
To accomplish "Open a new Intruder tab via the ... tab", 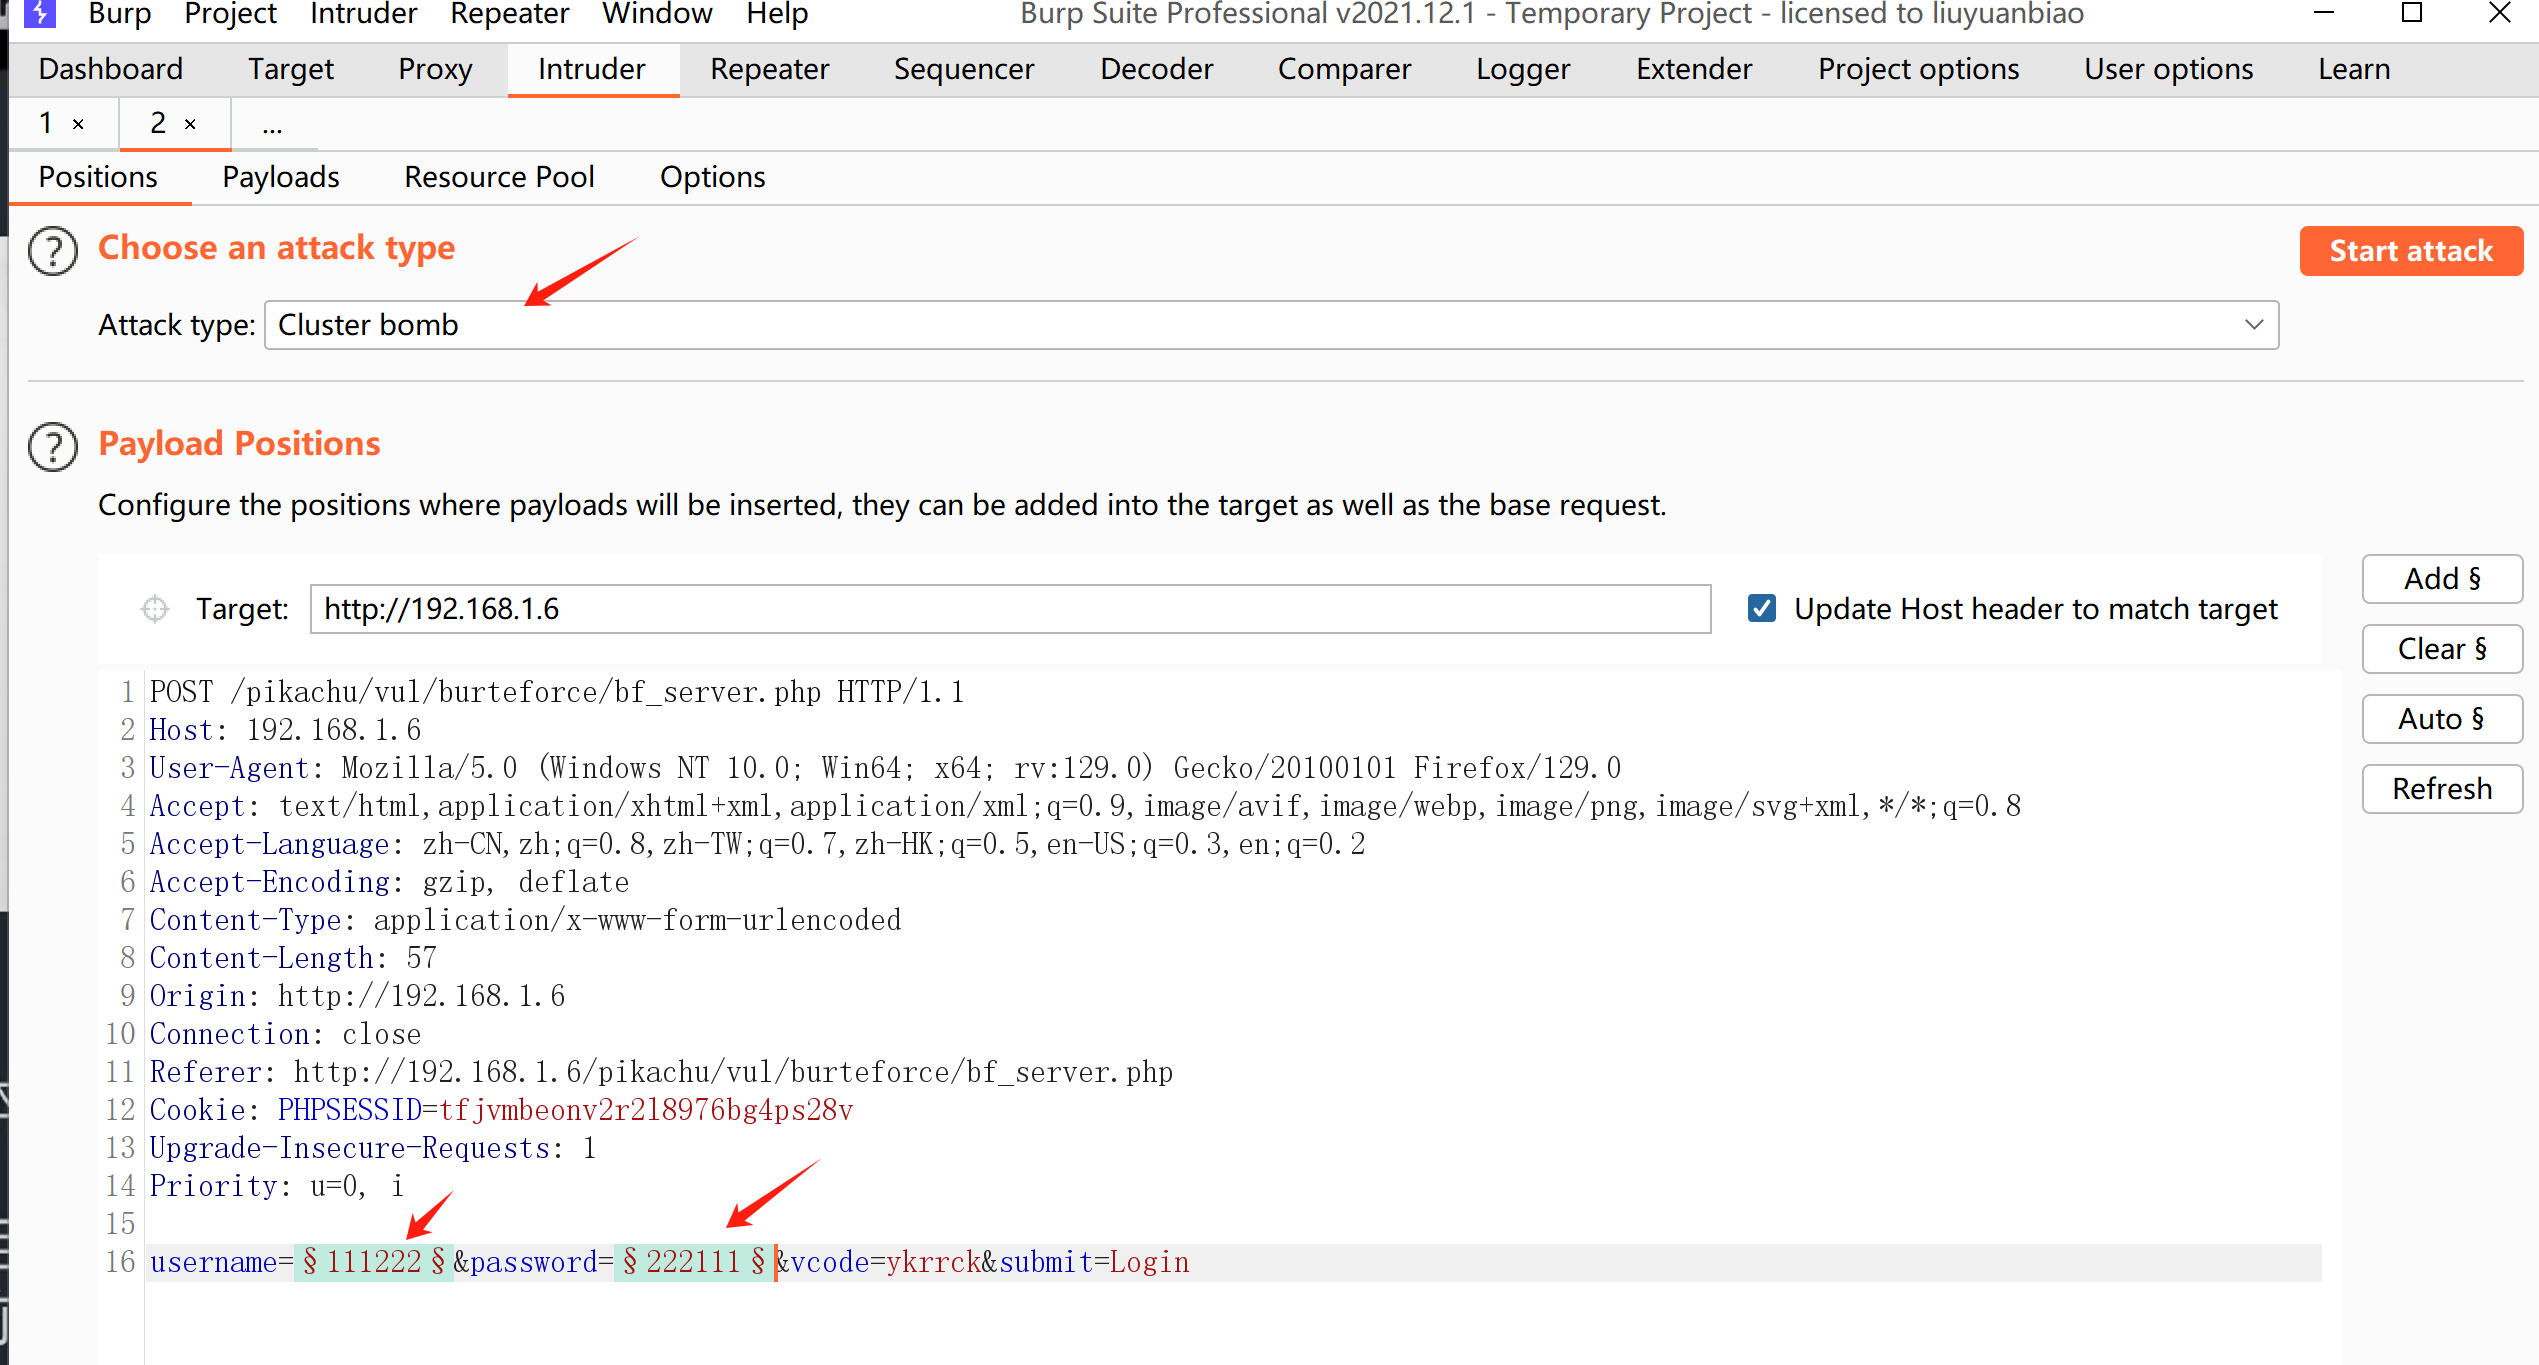I will [272, 126].
